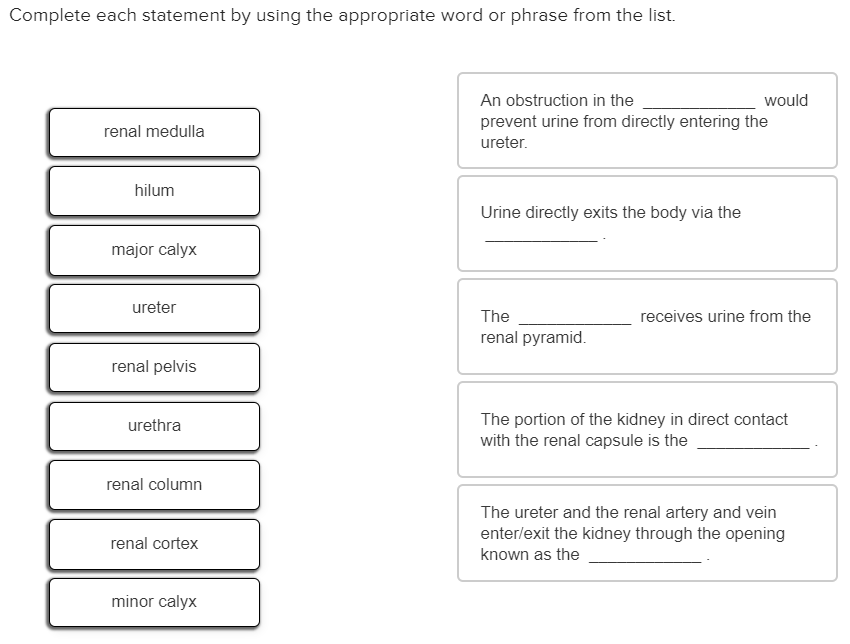Viewport: 850px width, 644px height.
Task: Select the urethra word tile
Action: point(154,426)
